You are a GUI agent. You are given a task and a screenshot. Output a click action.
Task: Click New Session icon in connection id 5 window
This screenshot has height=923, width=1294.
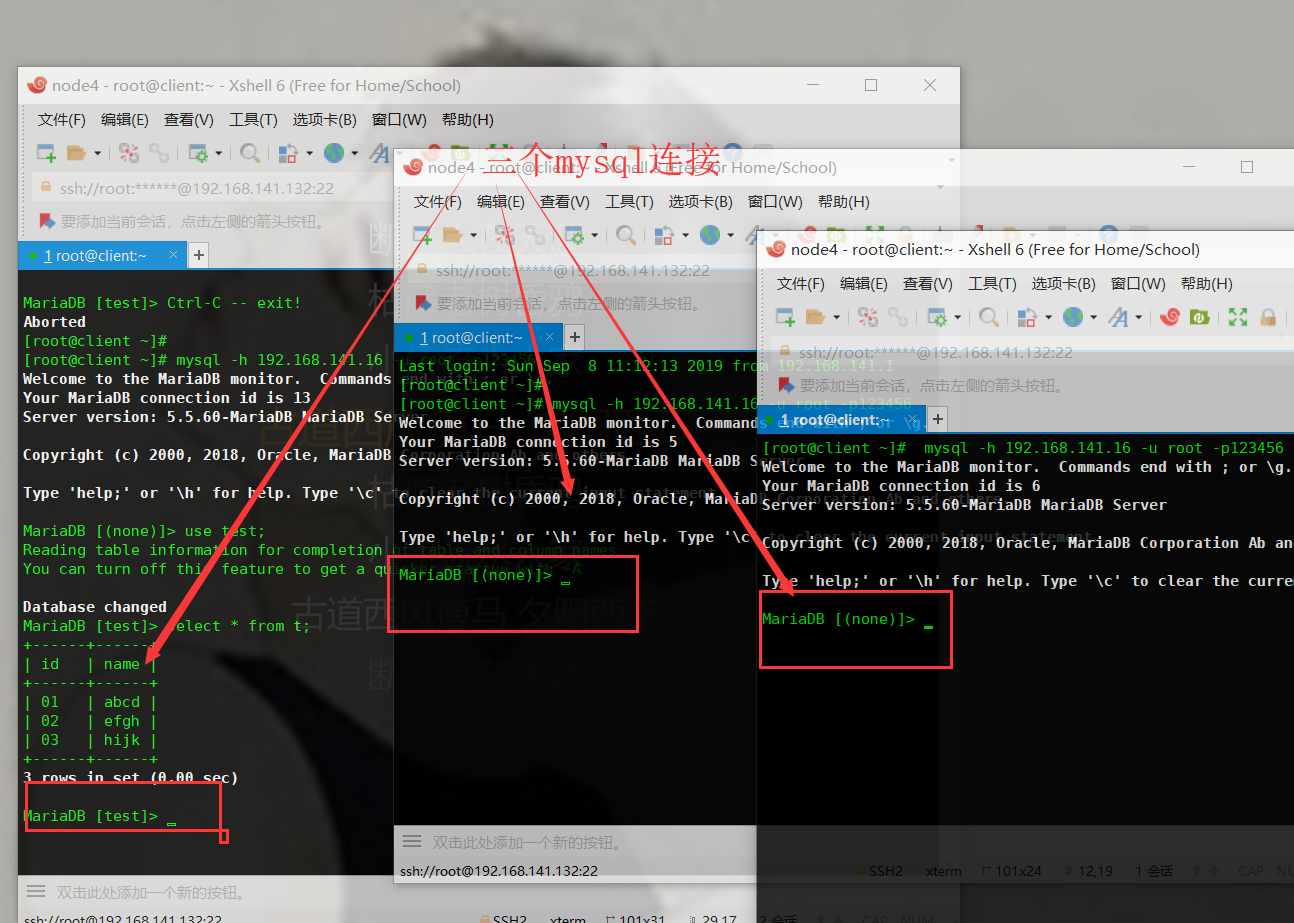pyautogui.click(x=423, y=235)
